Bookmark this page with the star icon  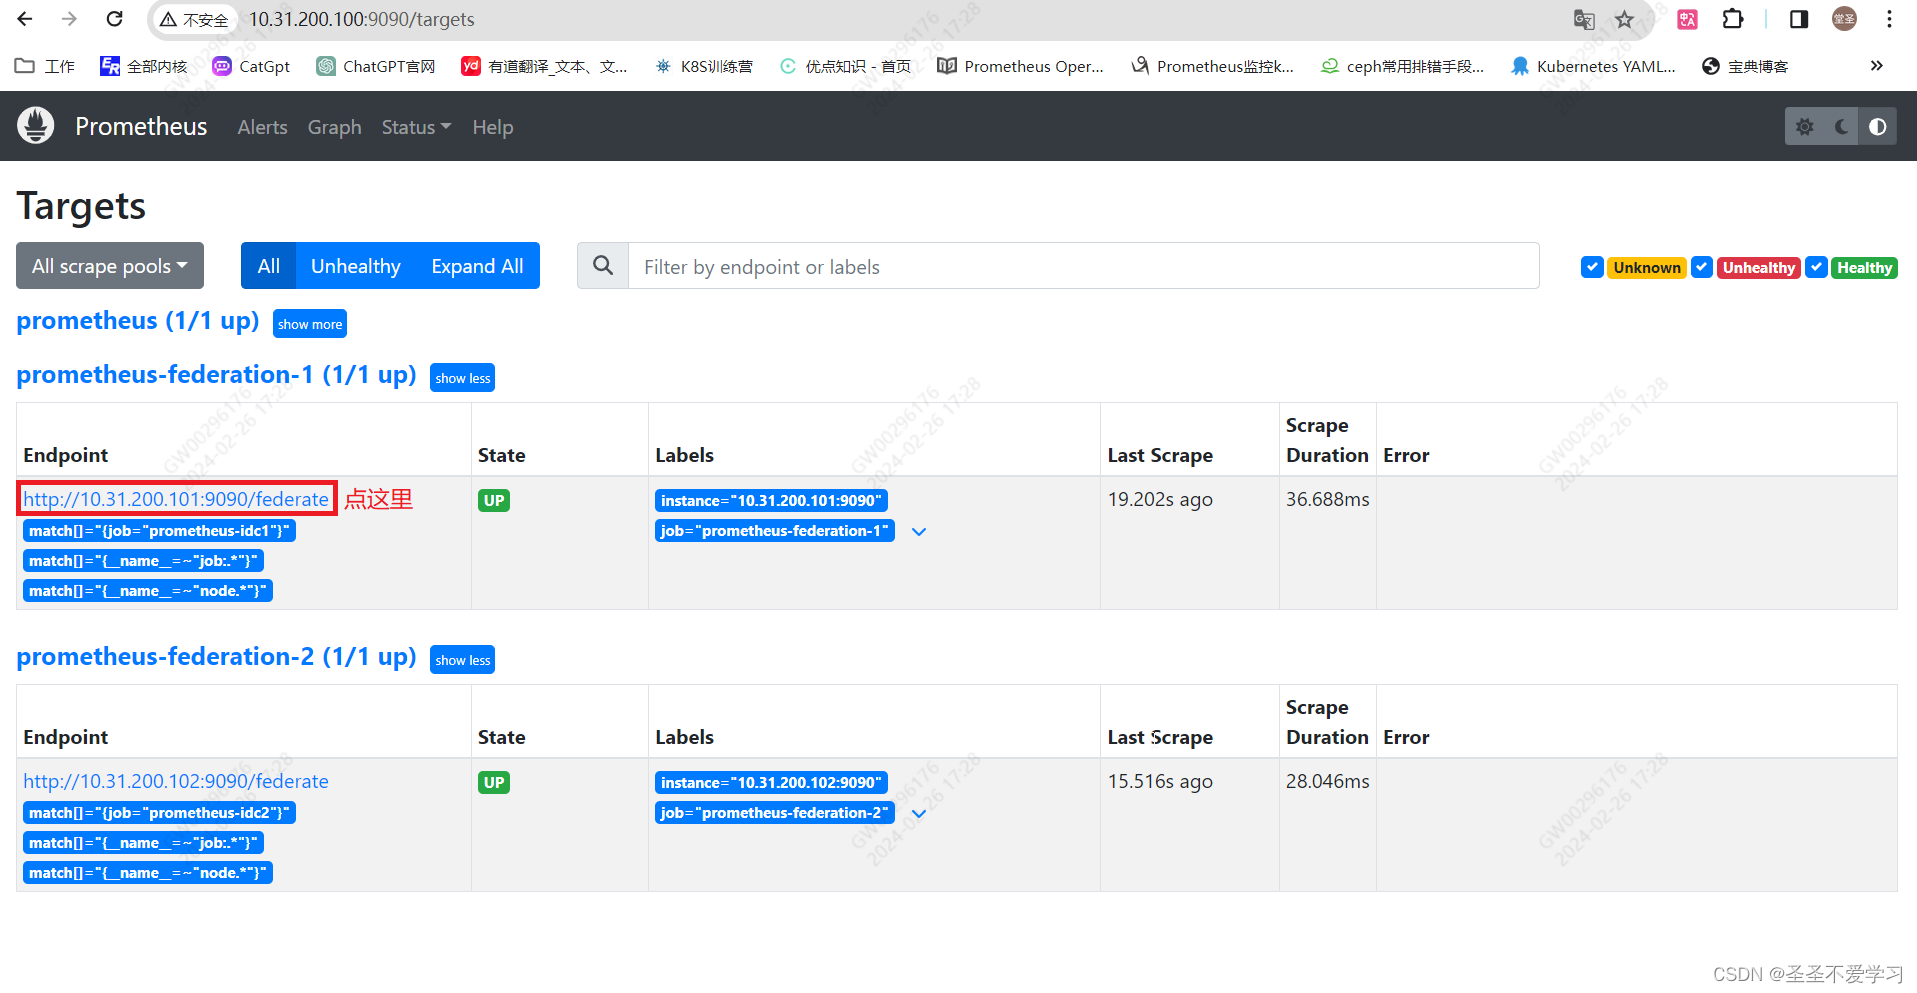pyautogui.click(x=1625, y=19)
